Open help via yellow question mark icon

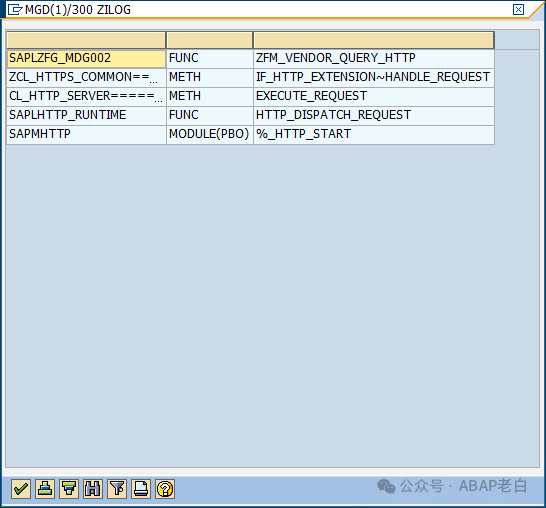165,489
